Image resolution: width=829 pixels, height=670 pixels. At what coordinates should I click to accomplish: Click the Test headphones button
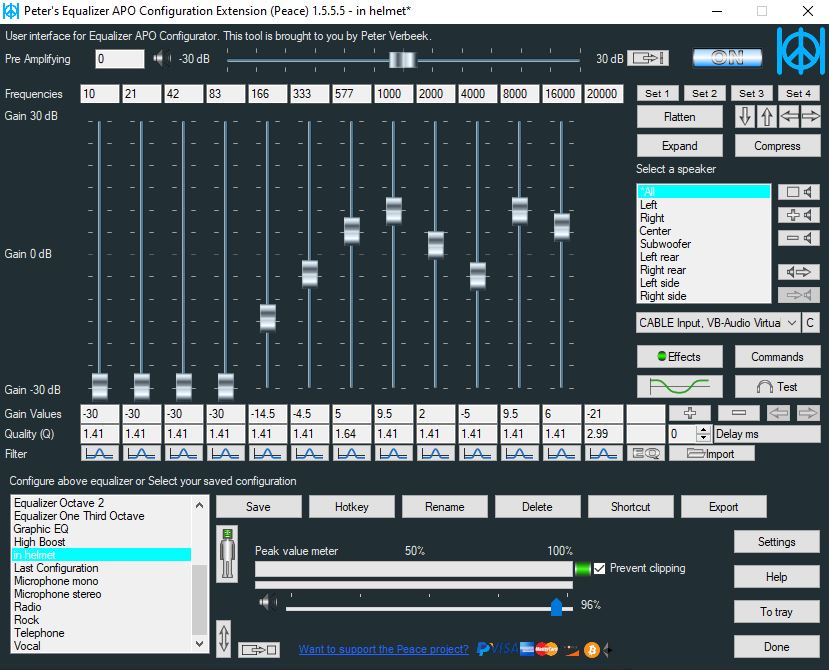(777, 387)
